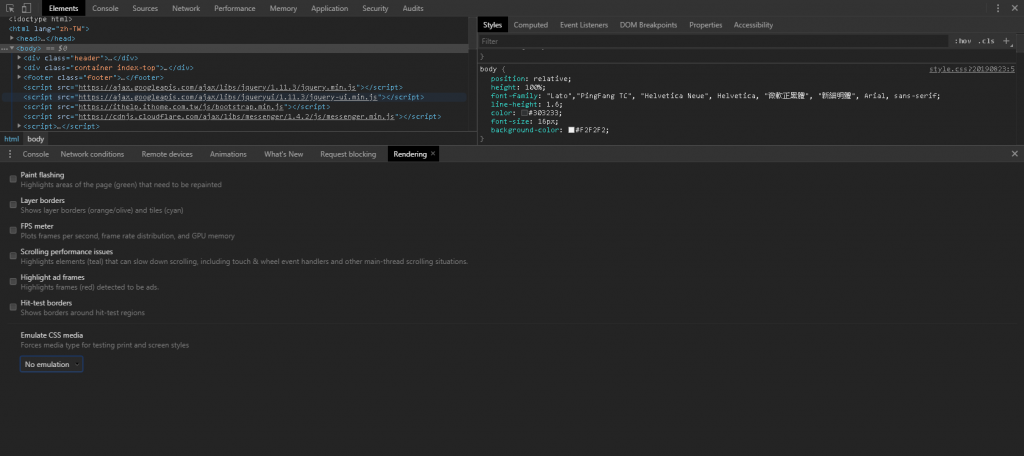The width and height of the screenshot is (1024, 456).
Task: Open the style.css source link
Action: click(972, 69)
